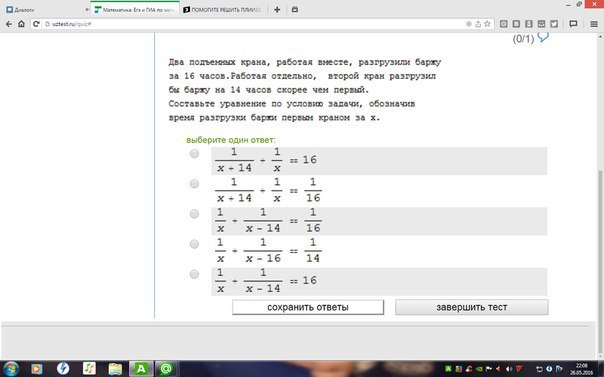
Task: Open the Twitter bird toolbar icon
Action: [554, 24]
